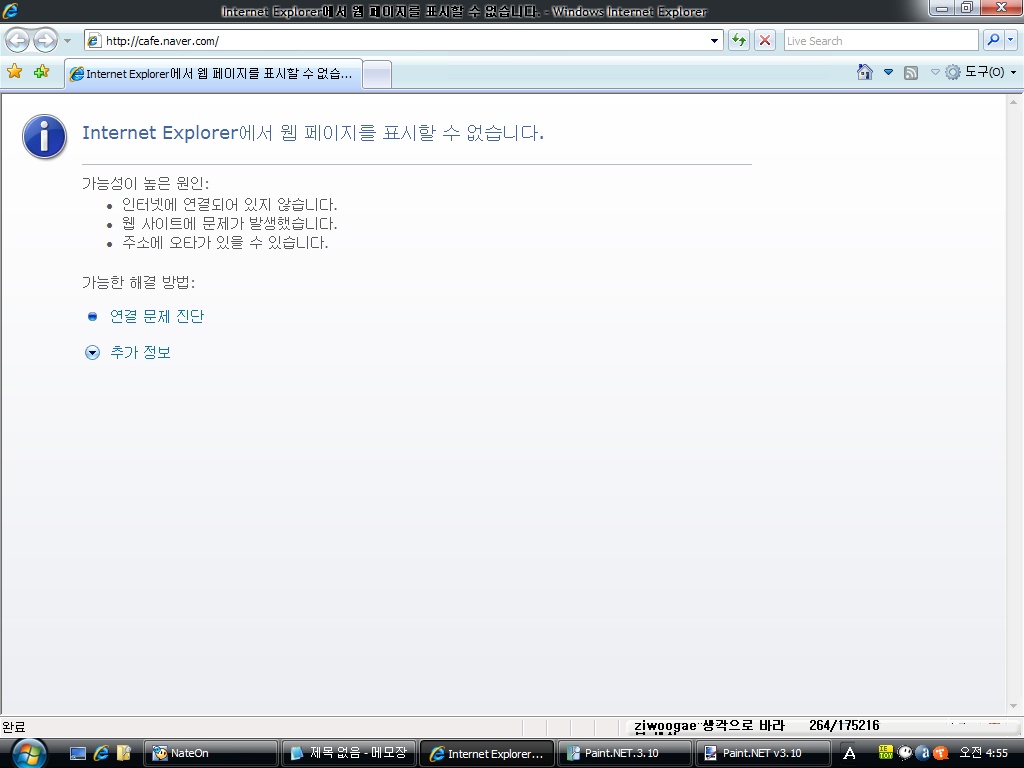Expand the address bar history dropdown
This screenshot has height=768, width=1024.
tap(714, 40)
